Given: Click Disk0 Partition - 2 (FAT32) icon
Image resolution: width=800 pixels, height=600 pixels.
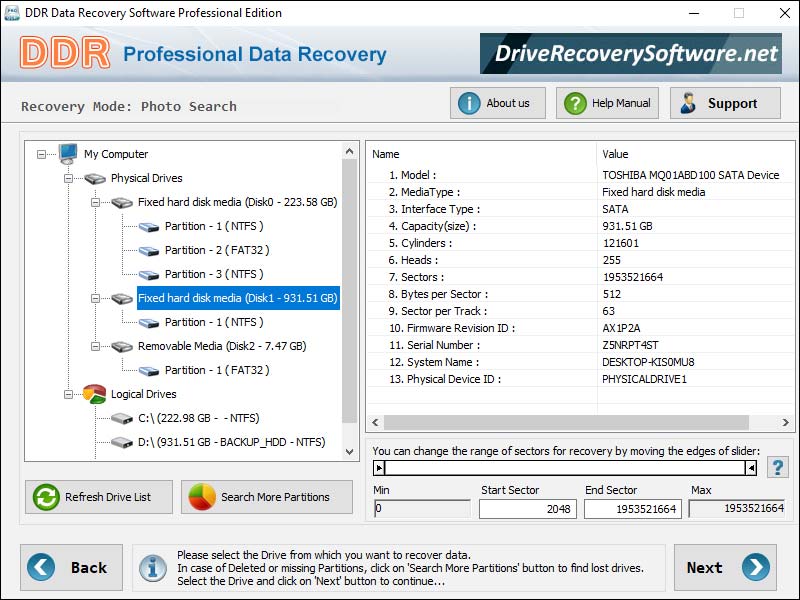Looking at the screenshot, I should click(x=149, y=251).
